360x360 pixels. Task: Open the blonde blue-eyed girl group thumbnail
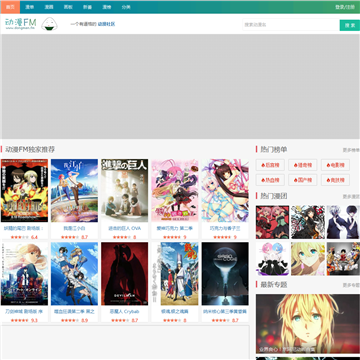308,259
